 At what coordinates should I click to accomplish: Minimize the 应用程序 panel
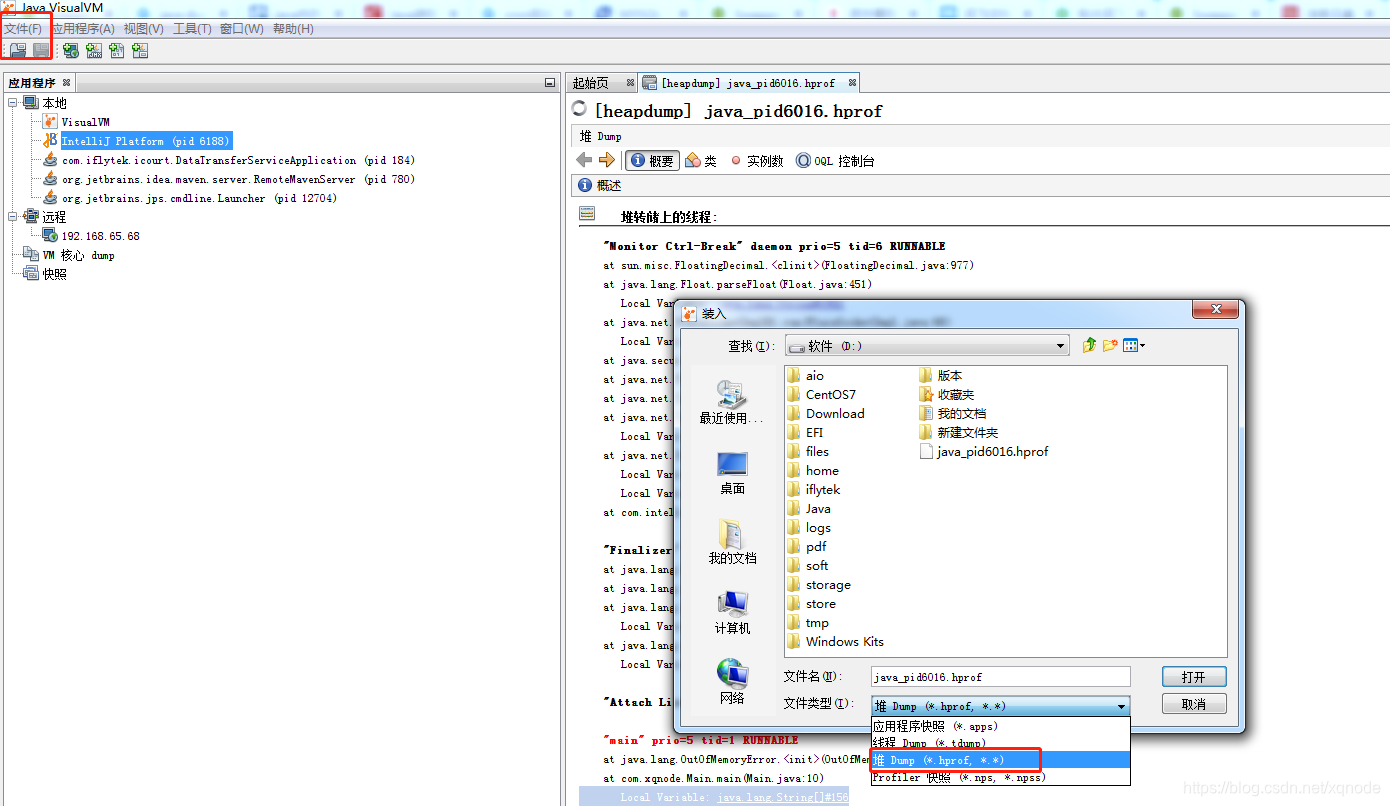[x=549, y=83]
